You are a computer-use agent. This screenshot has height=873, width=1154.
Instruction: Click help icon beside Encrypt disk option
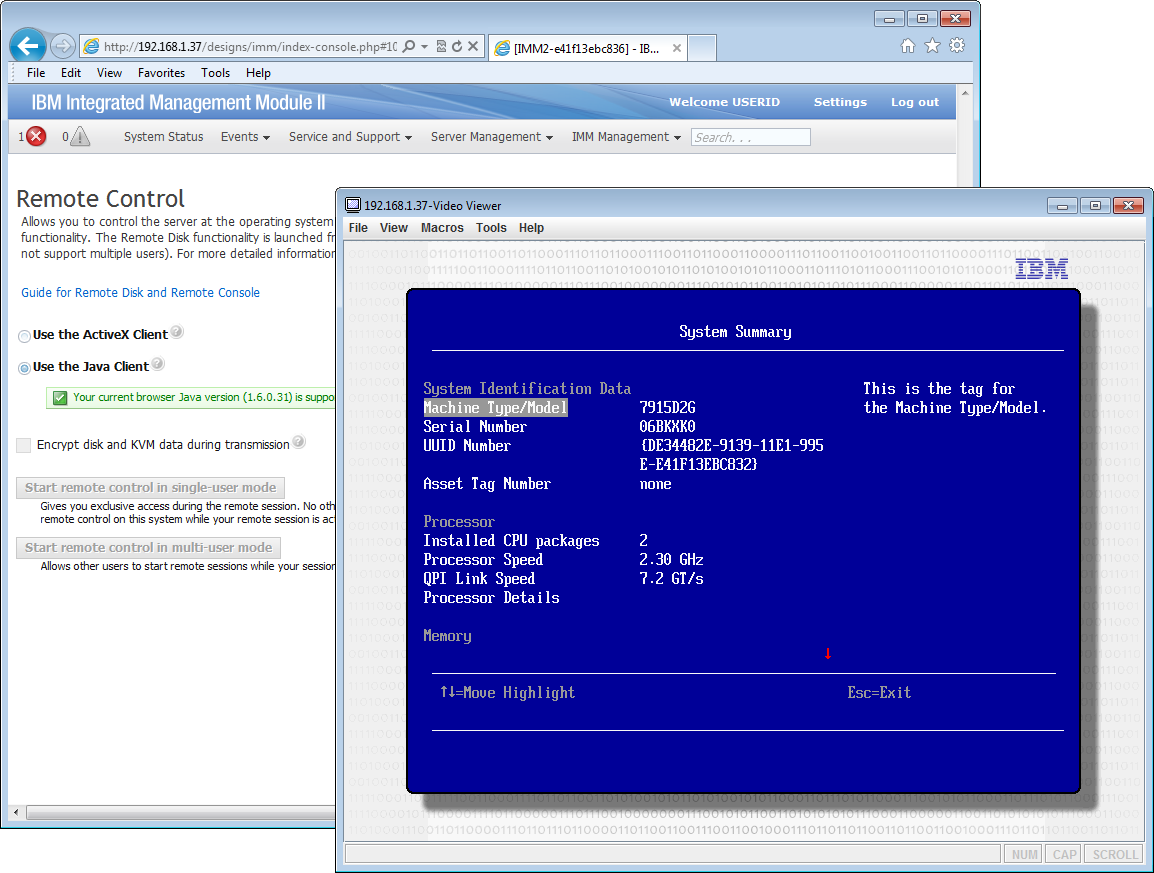tap(299, 442)
